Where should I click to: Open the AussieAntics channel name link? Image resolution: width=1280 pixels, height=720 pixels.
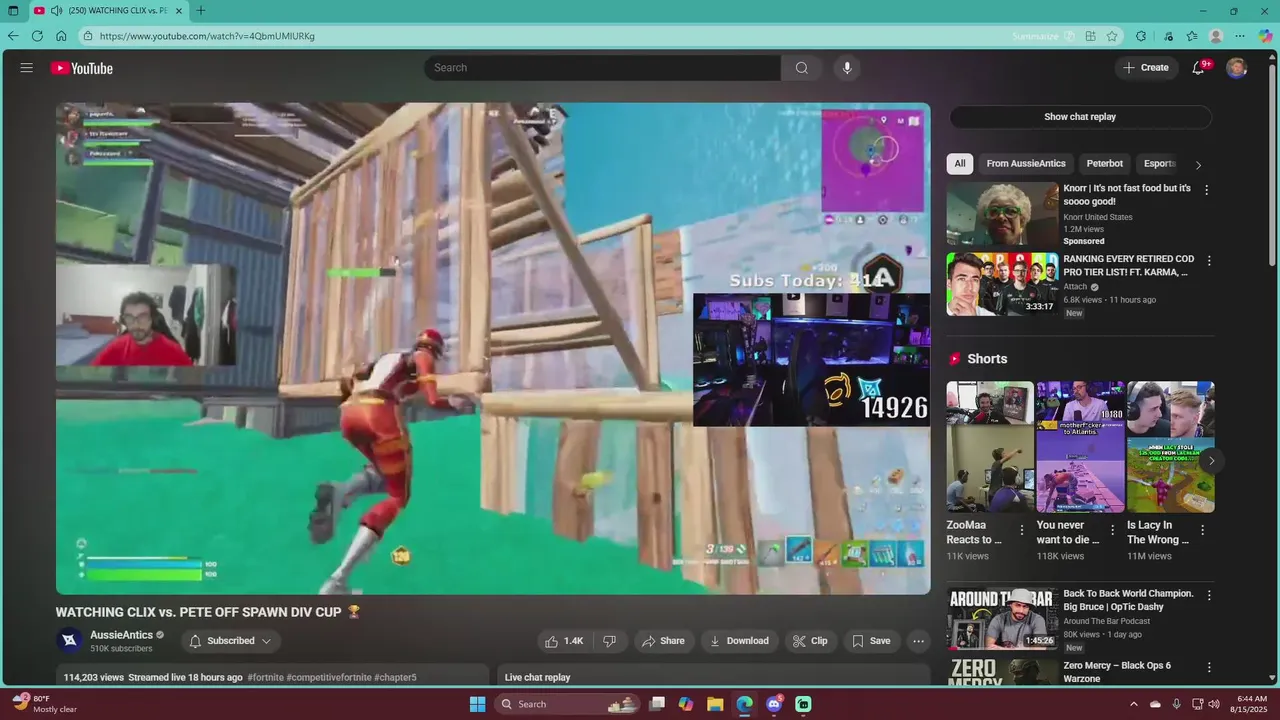[x=121, y=635]
